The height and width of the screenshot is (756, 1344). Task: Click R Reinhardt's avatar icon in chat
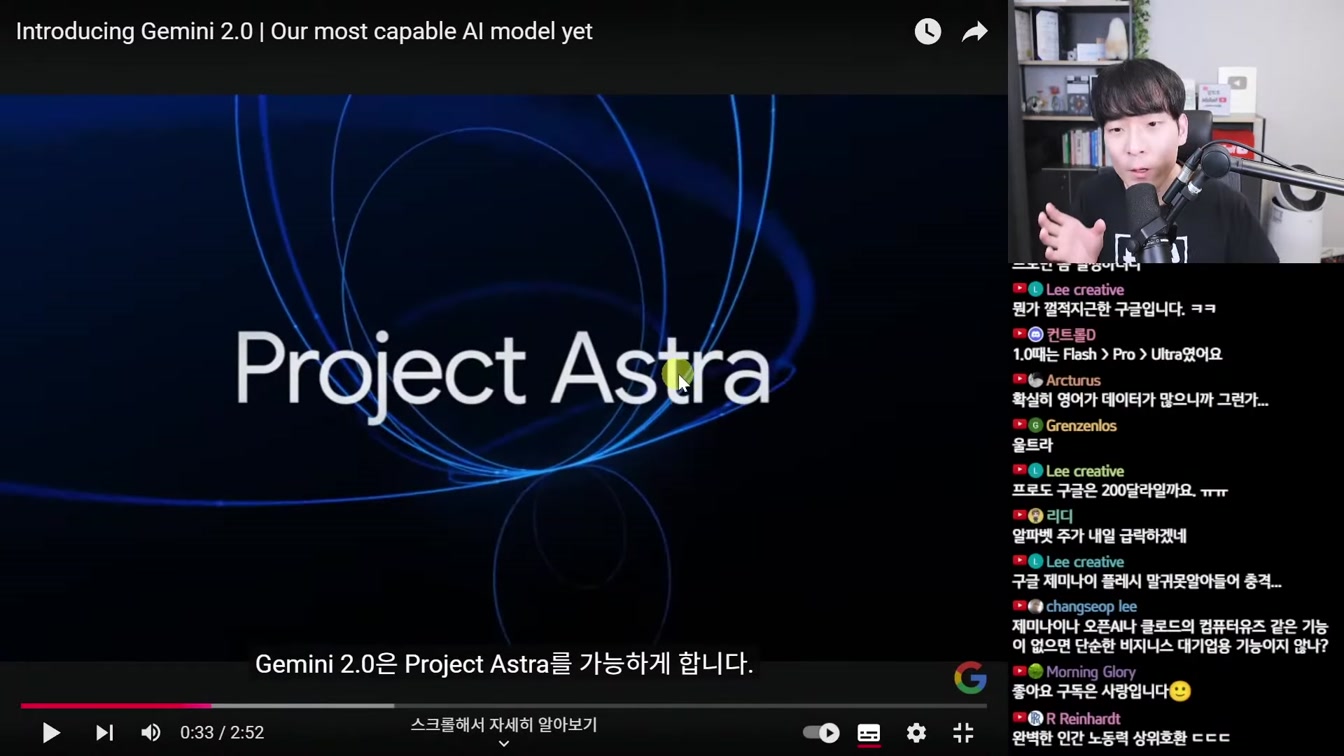(1036, 718)
